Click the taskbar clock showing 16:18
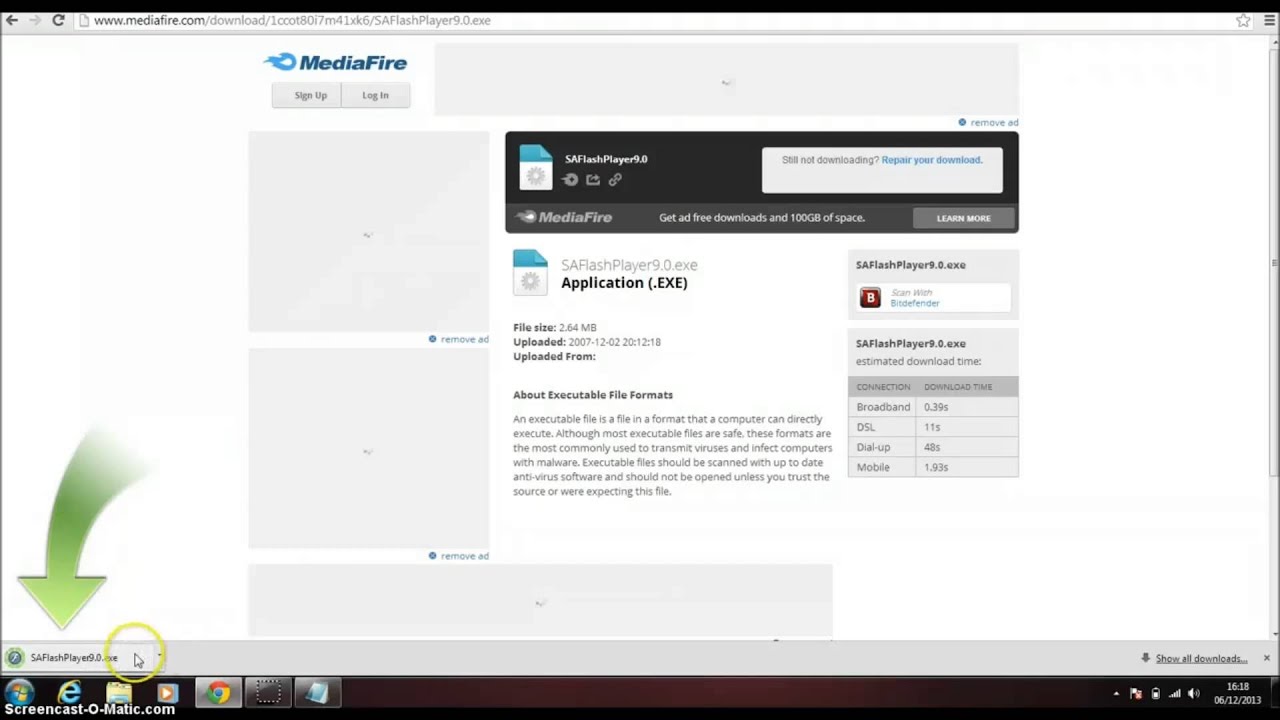1280x720 pixels. (1237, 693)
